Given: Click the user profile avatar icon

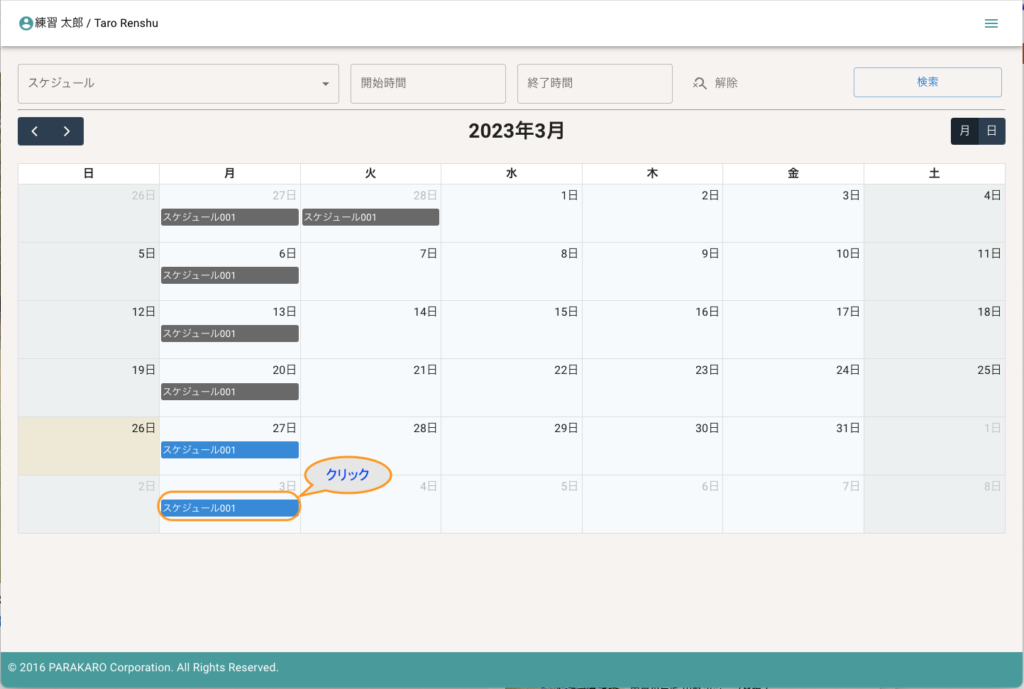Looking at the screenshot, I should pos(26,23).
